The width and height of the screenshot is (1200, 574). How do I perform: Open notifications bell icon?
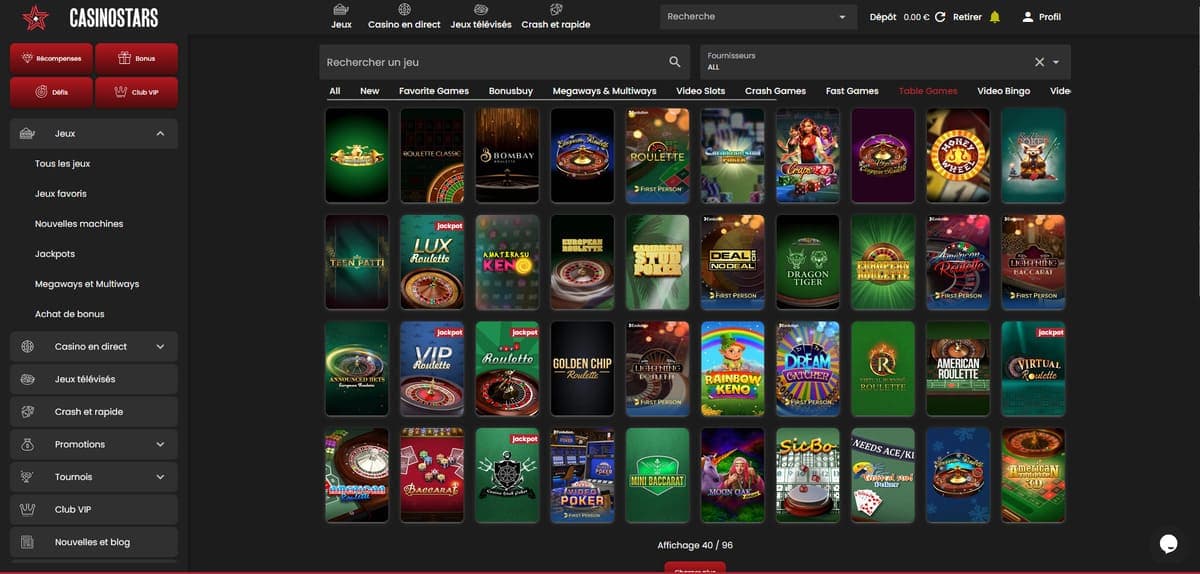click(x=994, y=17)
